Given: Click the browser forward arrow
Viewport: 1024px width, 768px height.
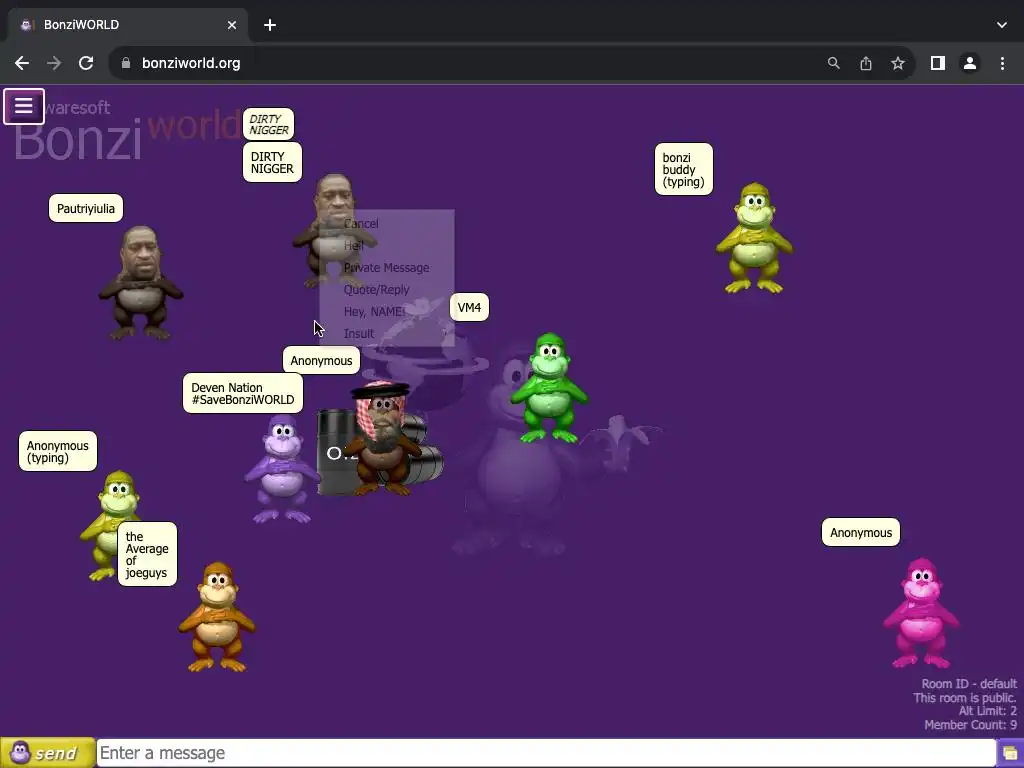Looking at the screenshot, I should point(54,63).
